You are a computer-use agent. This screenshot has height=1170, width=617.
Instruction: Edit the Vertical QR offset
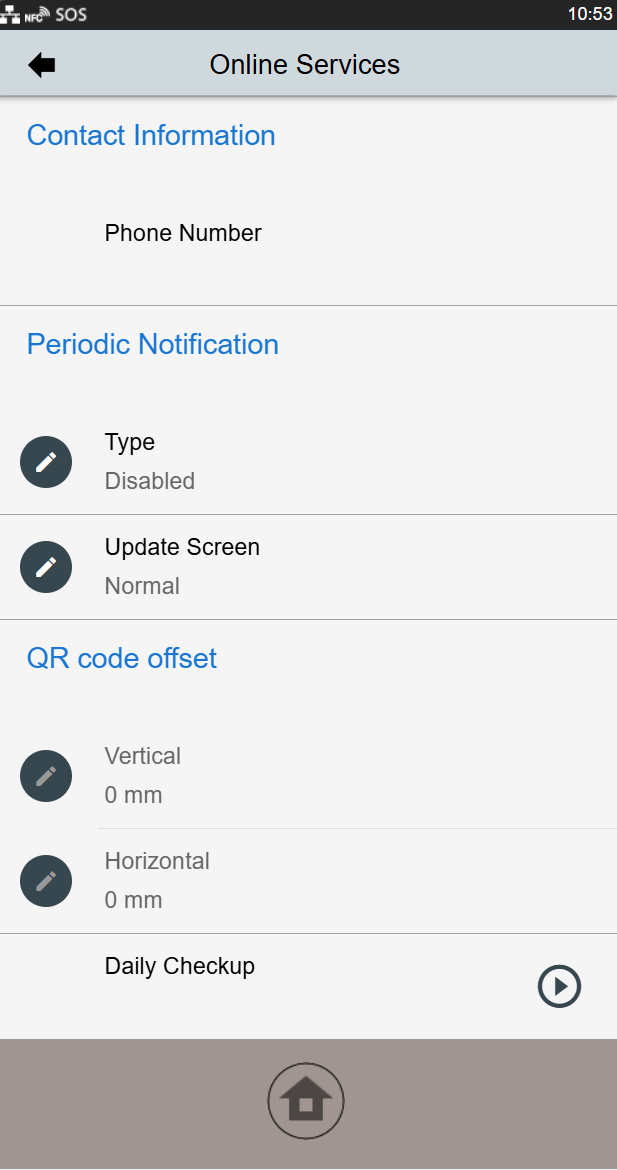coord(46,776)
